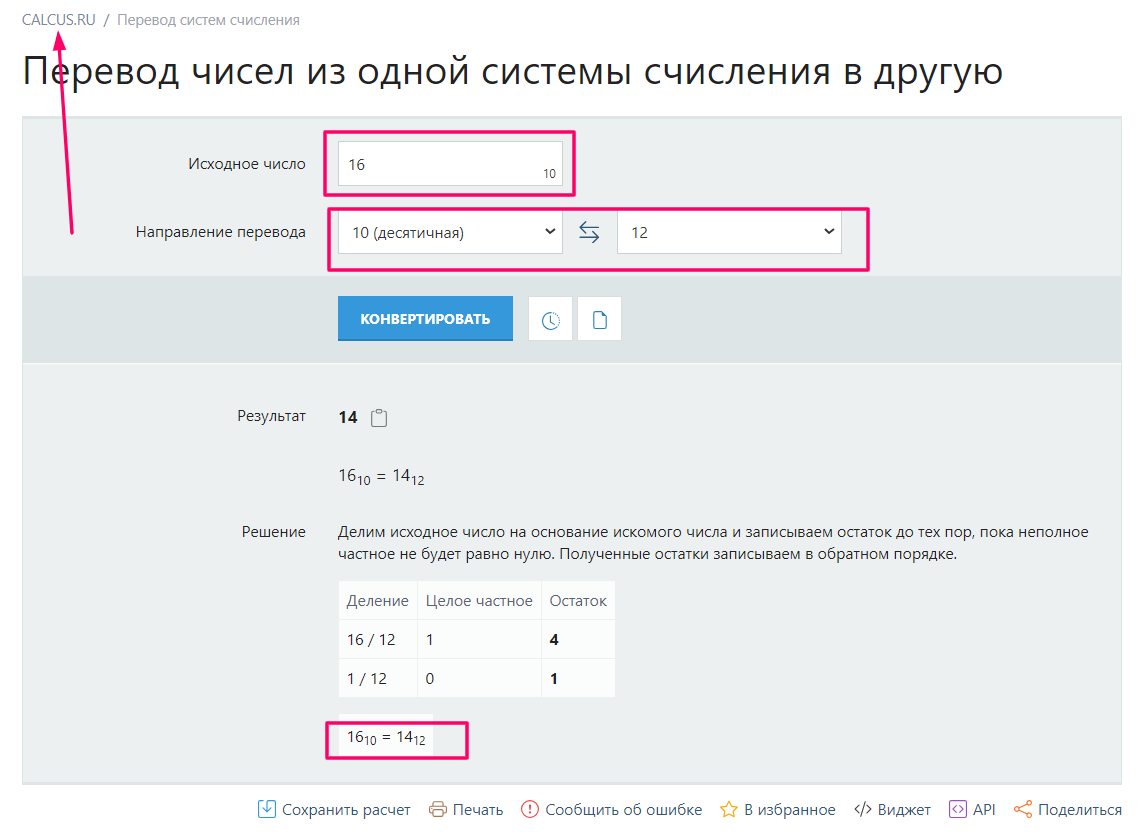Click the Сохранить расчет link
The height and width of the screenshot is (838, 1138).
pos(345,810)
